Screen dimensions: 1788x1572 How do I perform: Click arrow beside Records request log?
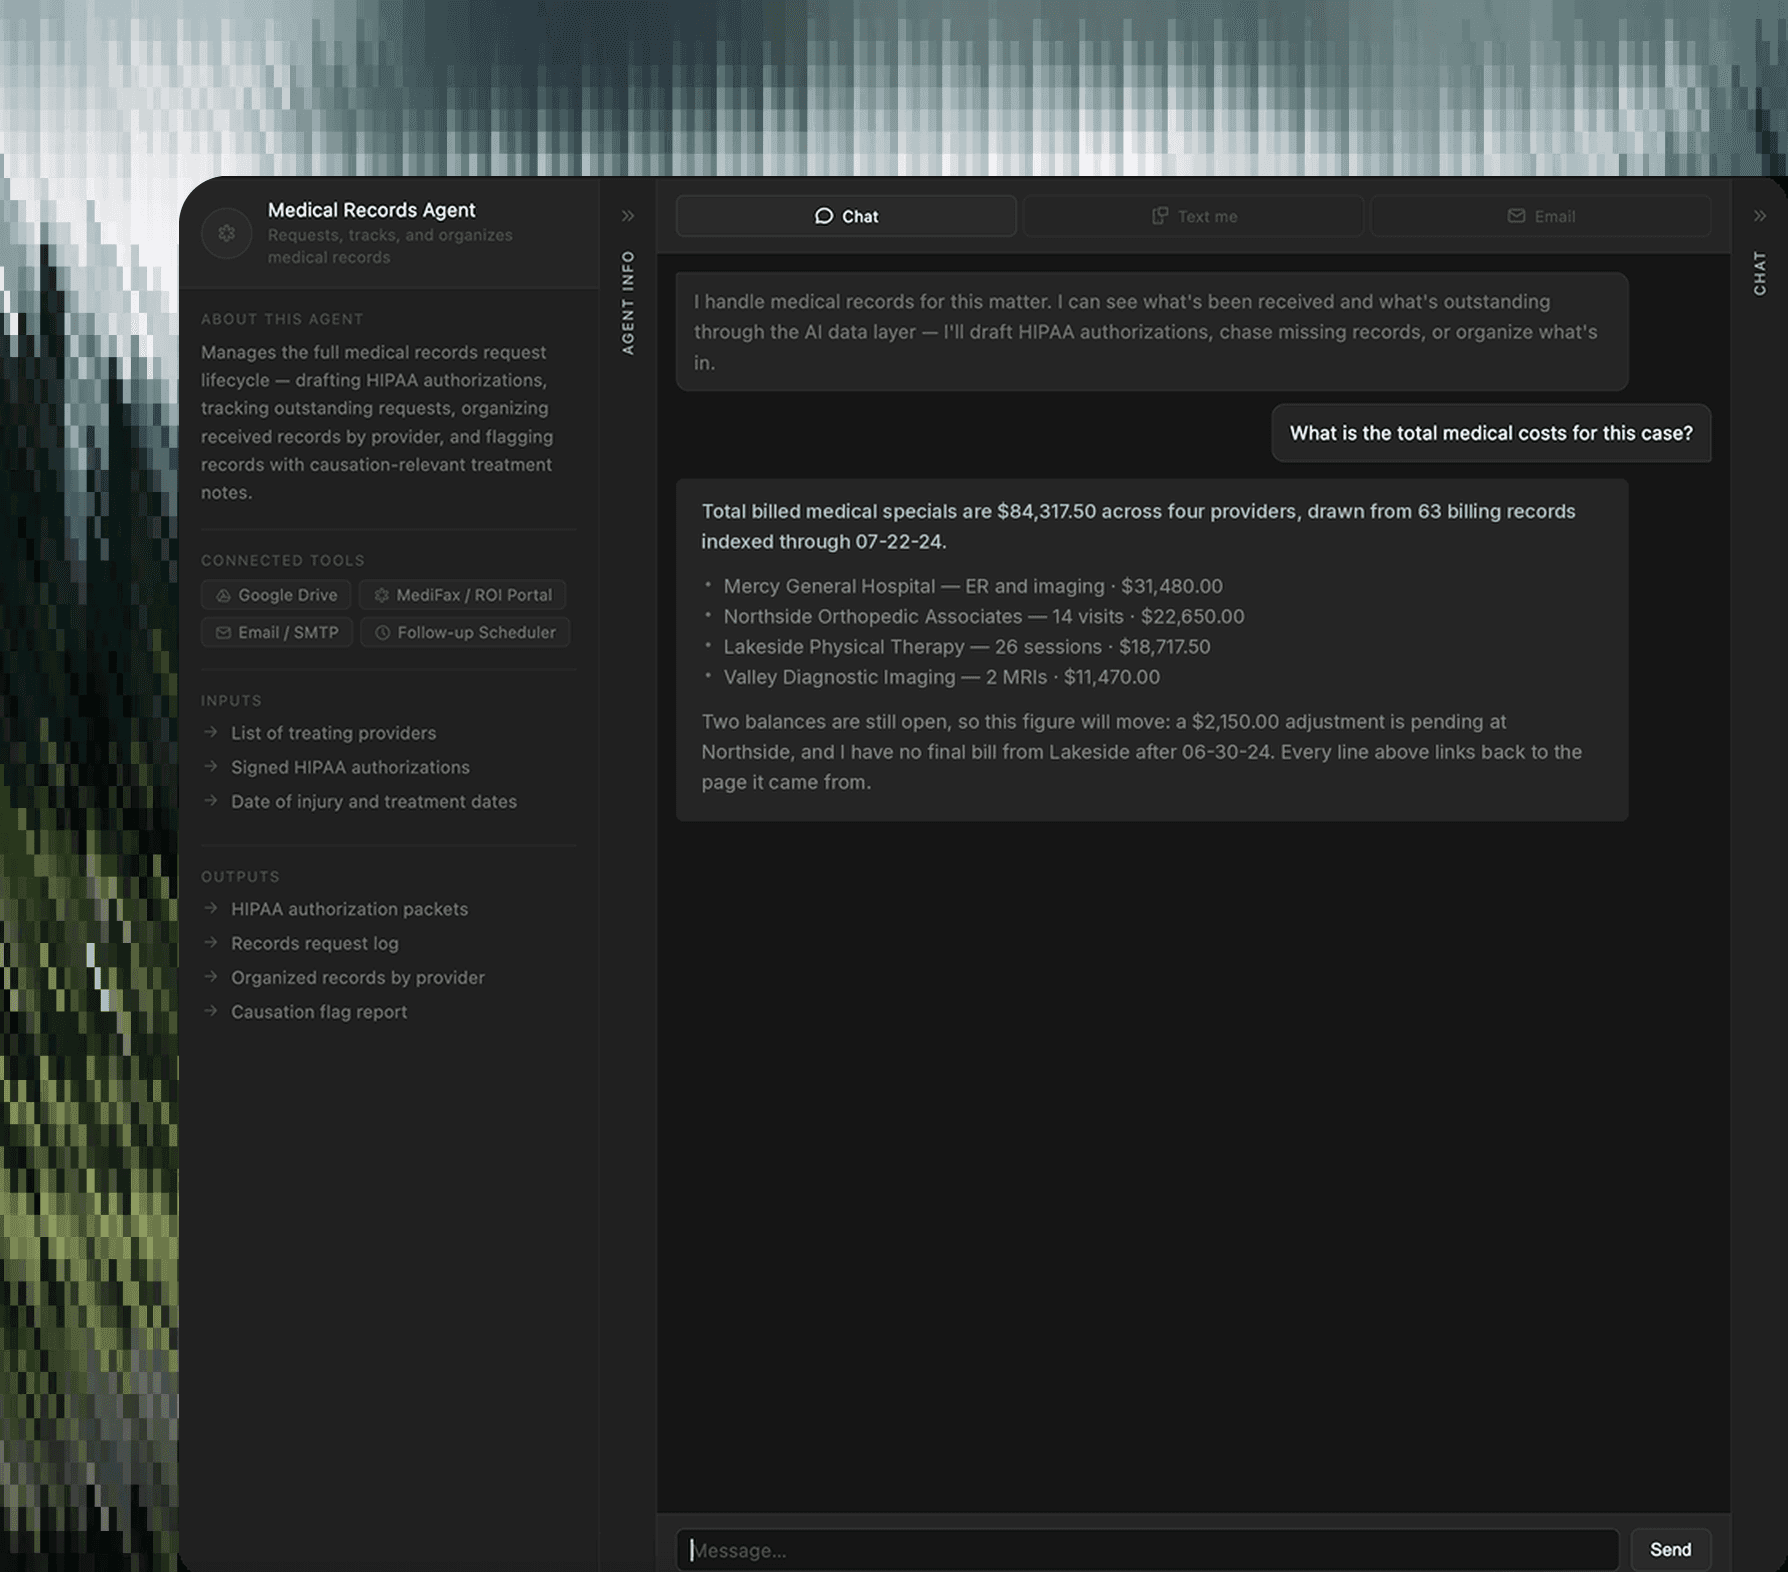click(x=211, y=942)
